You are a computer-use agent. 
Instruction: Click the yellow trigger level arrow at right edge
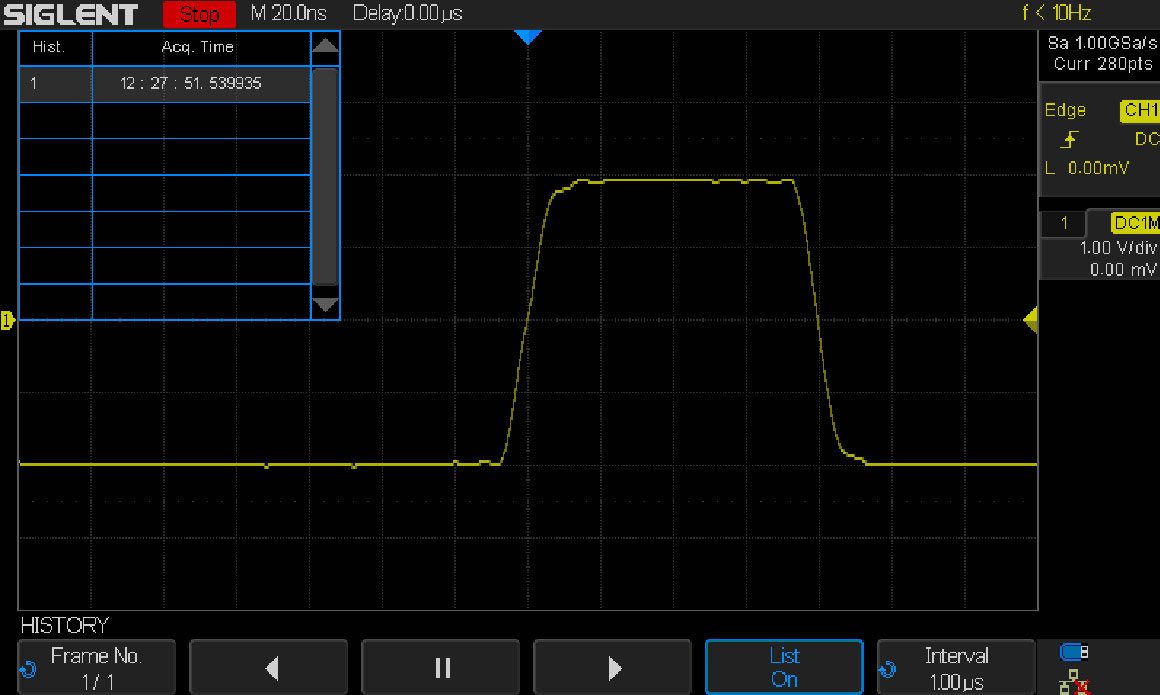coord(1030,320)
